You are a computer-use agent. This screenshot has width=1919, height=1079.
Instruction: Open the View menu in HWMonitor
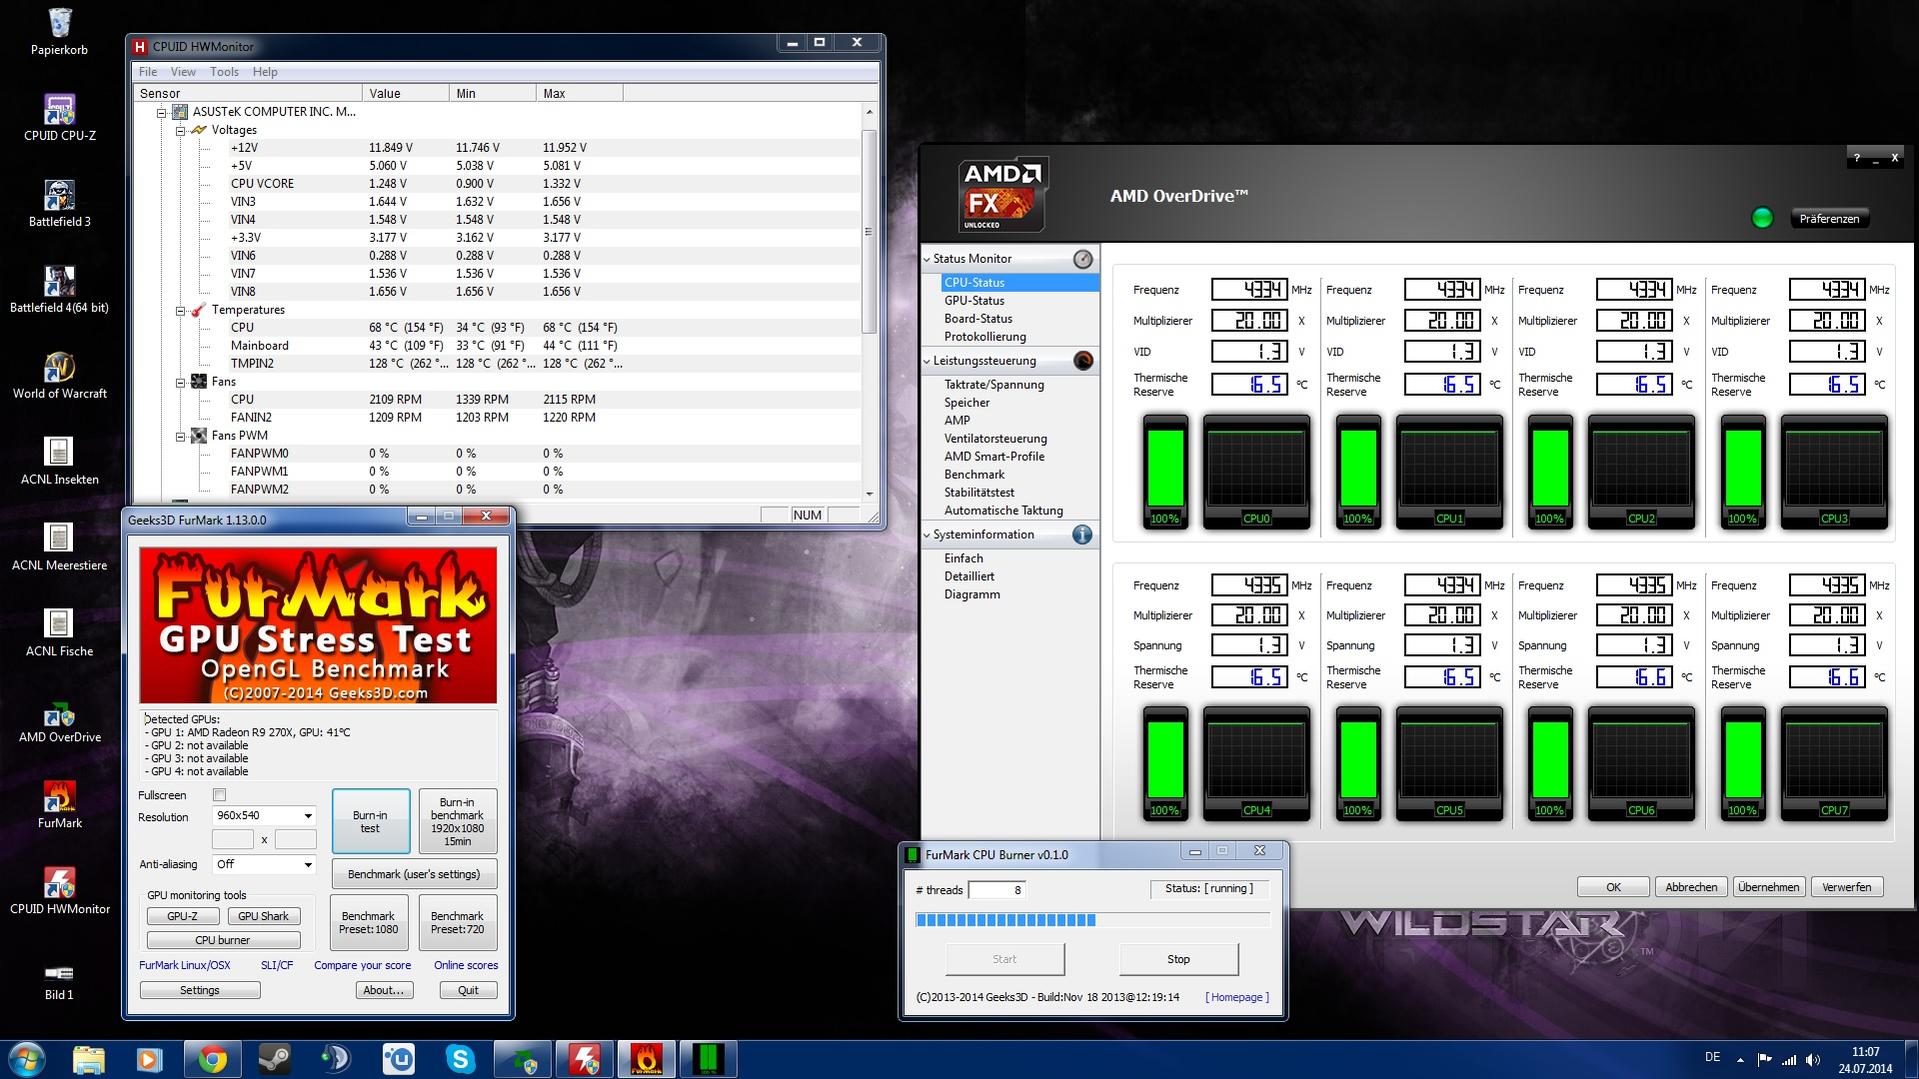pyautogui.click(x=183, y=72)
